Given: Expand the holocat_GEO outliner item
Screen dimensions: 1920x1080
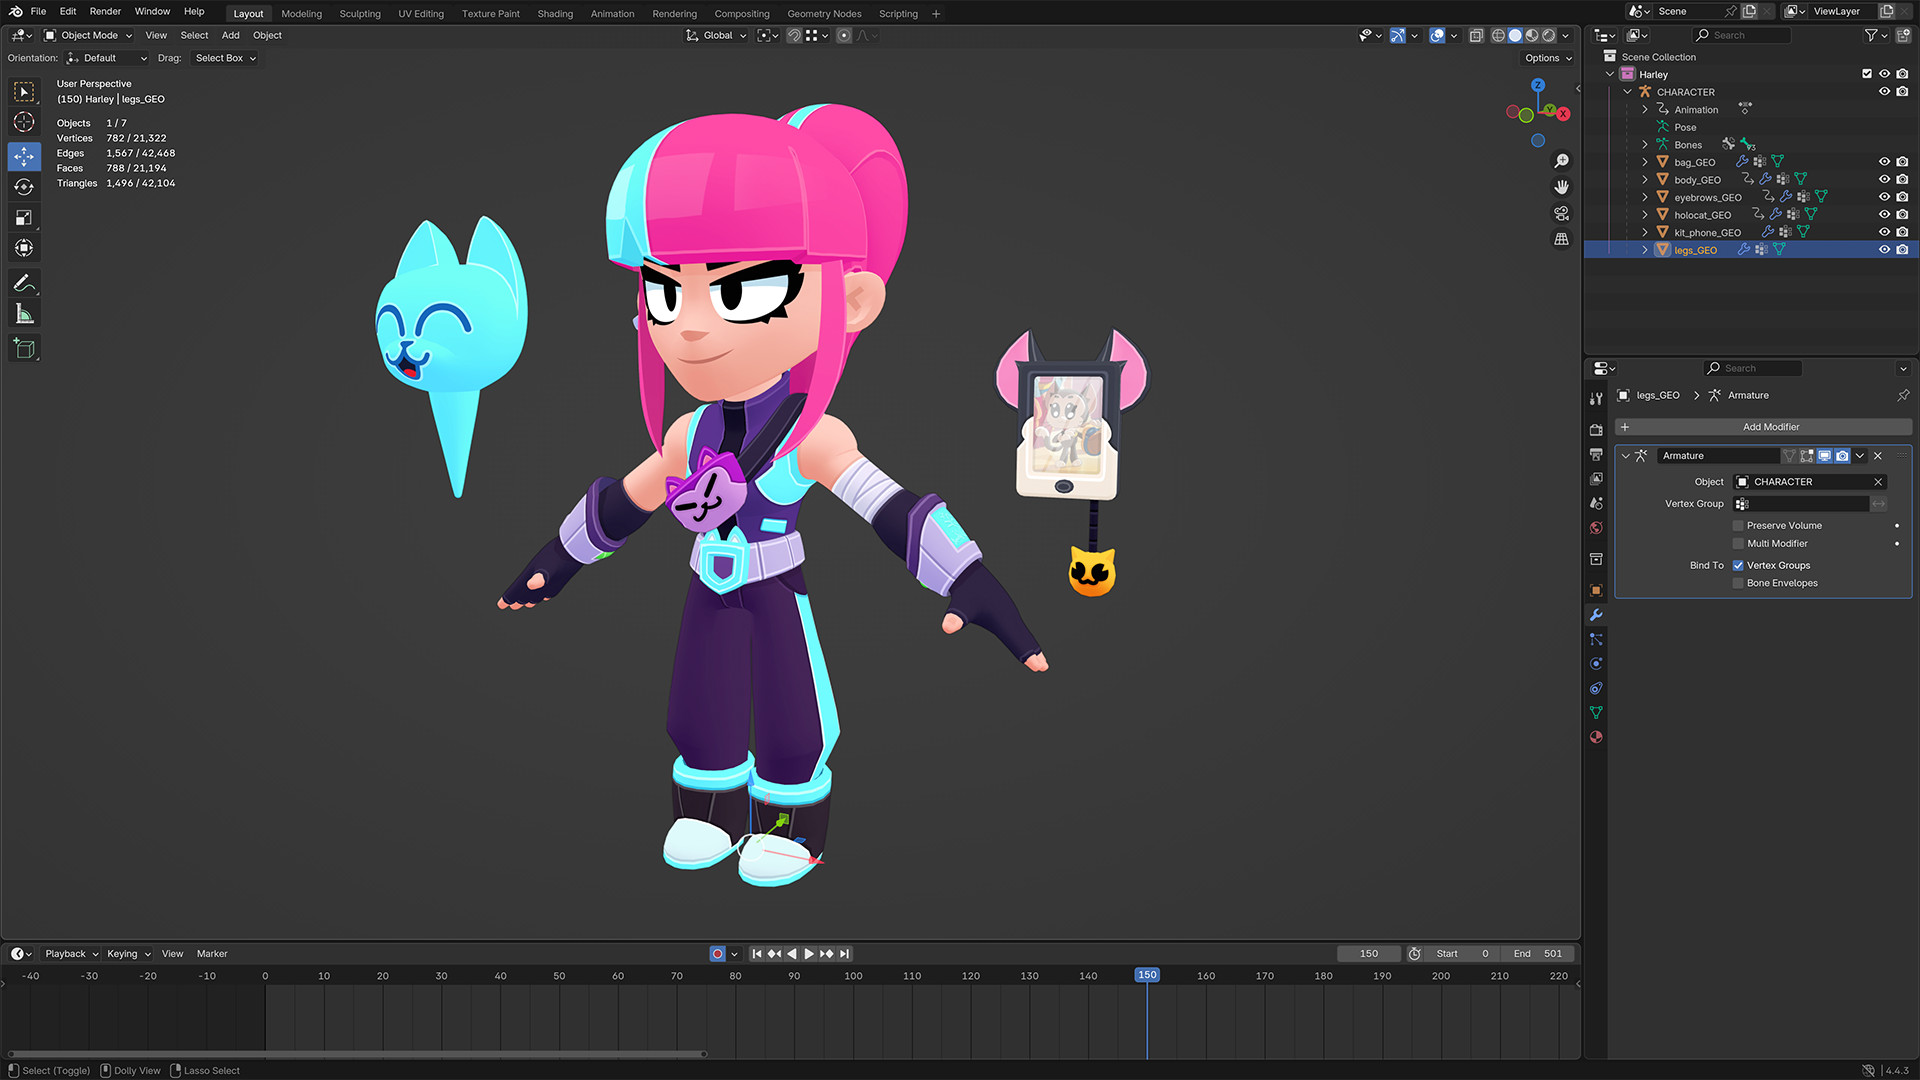Looking at the screenshot, I should [1645, 215].
